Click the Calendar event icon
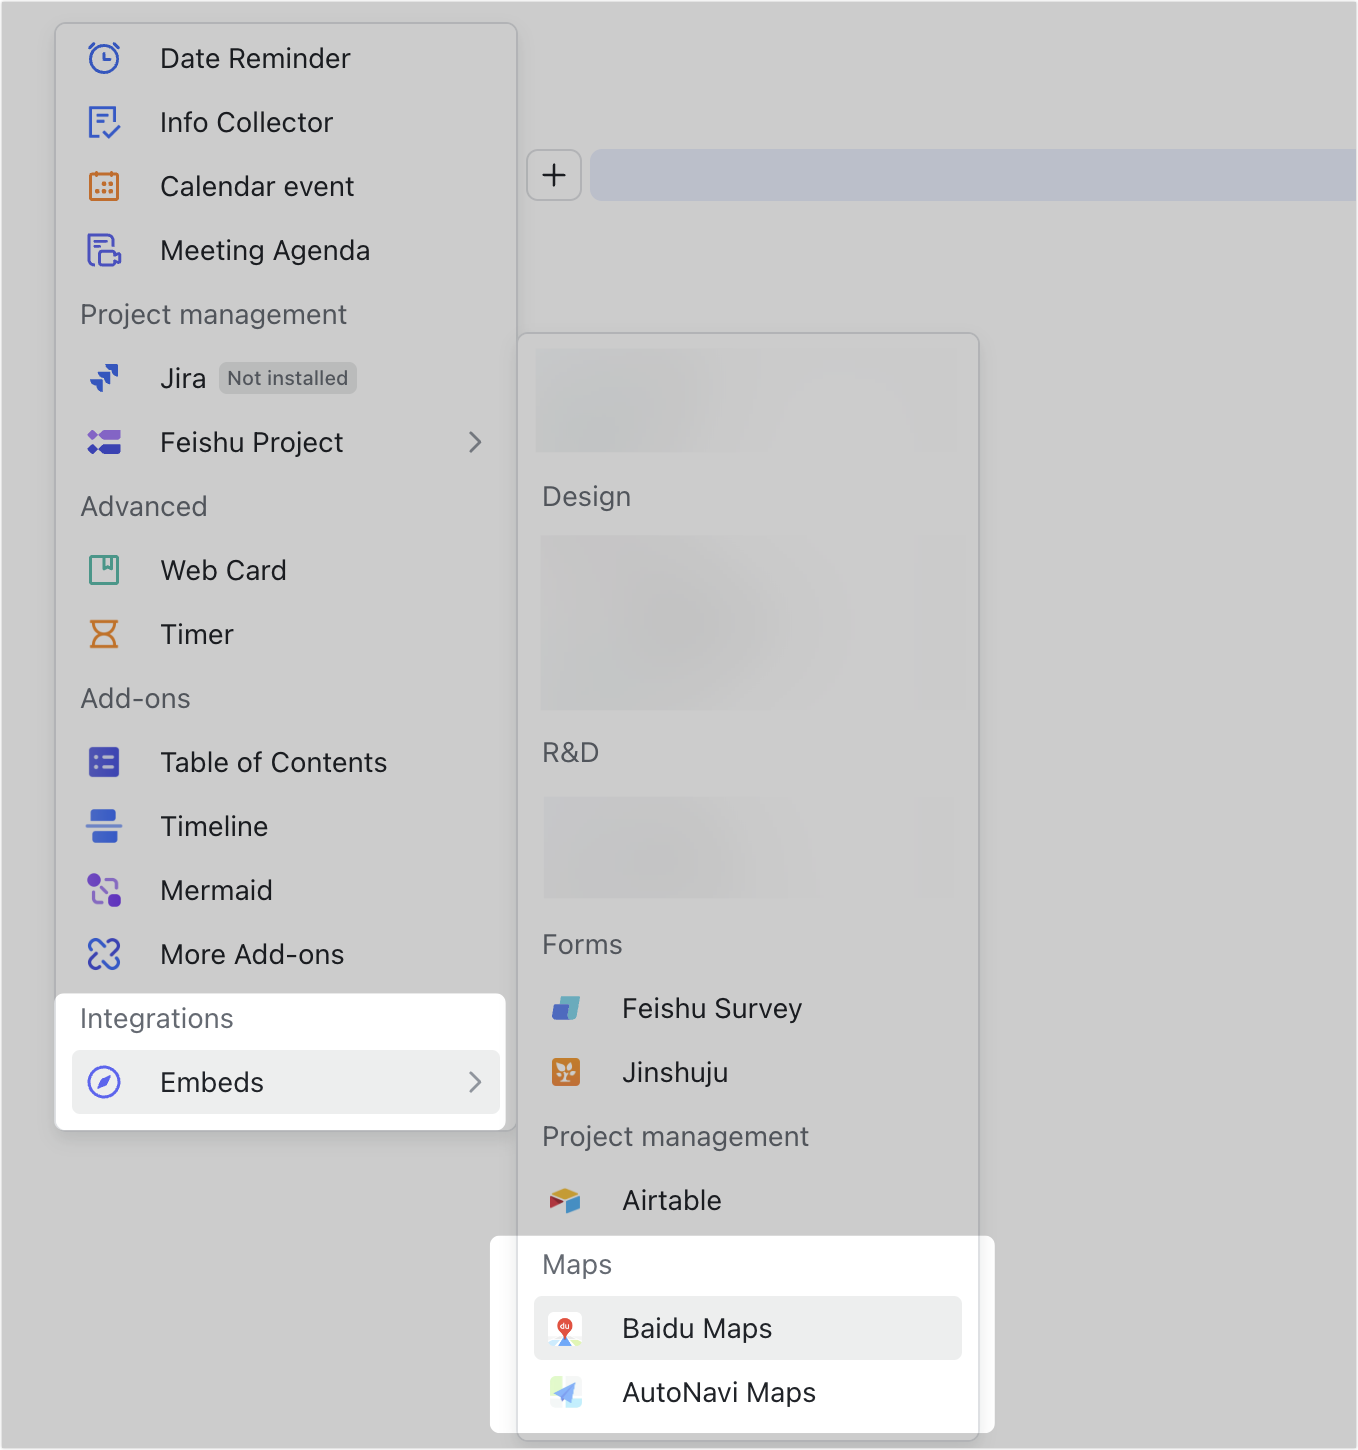Image resolution: width=1358 pixels, height=1450 pixels. (x=104, y=186)
